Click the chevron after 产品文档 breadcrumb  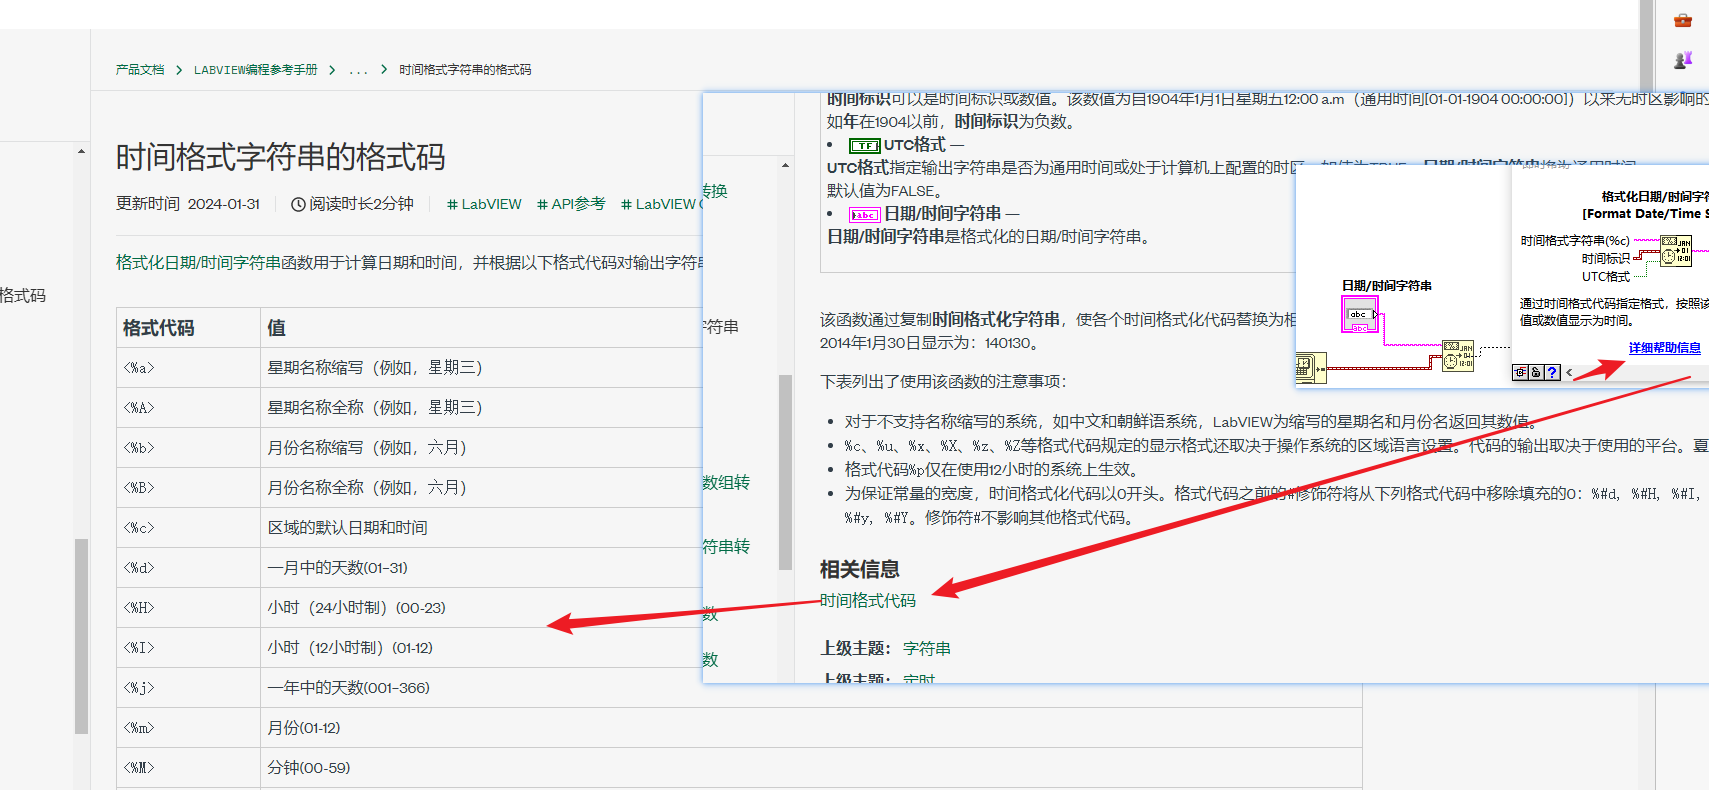click(179, 70)
